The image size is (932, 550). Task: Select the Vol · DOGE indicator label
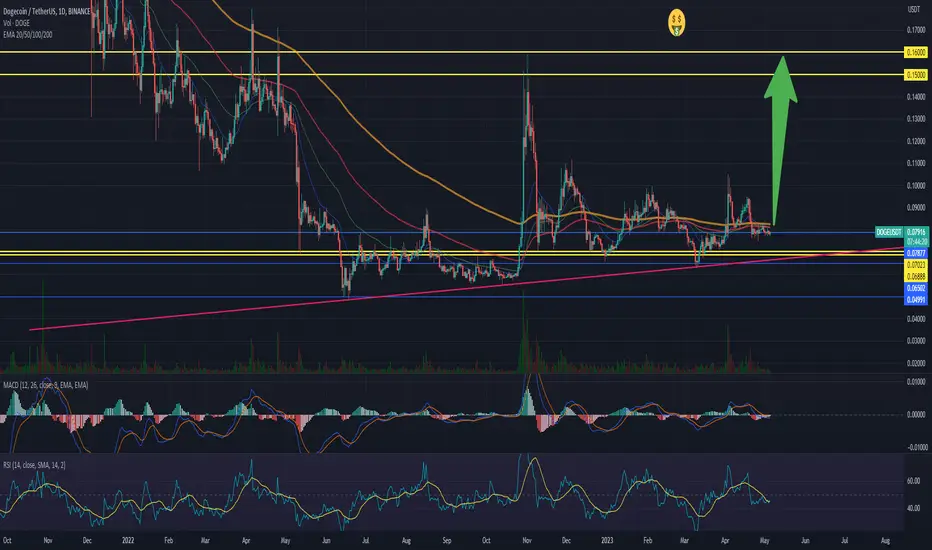click(x=16, y=23)
